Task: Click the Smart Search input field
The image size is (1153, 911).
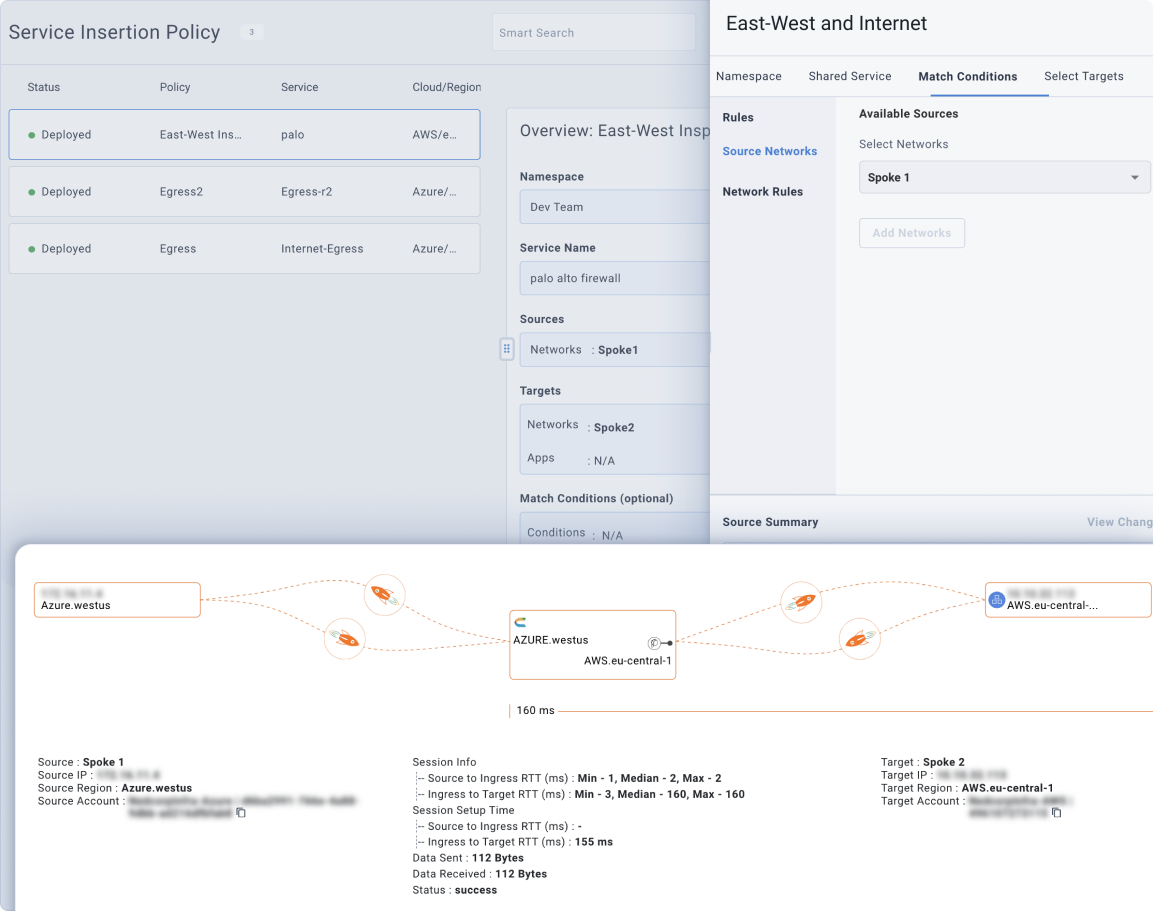Action: tap(594, 33)
